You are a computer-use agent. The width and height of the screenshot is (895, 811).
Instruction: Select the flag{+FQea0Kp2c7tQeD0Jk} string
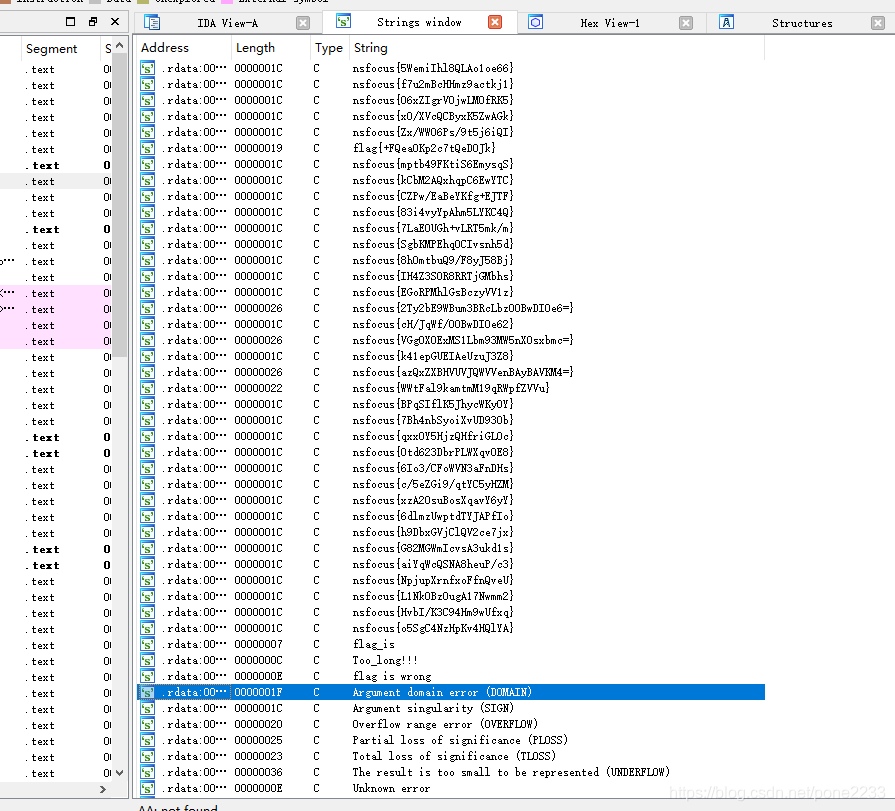coord(424,148)
